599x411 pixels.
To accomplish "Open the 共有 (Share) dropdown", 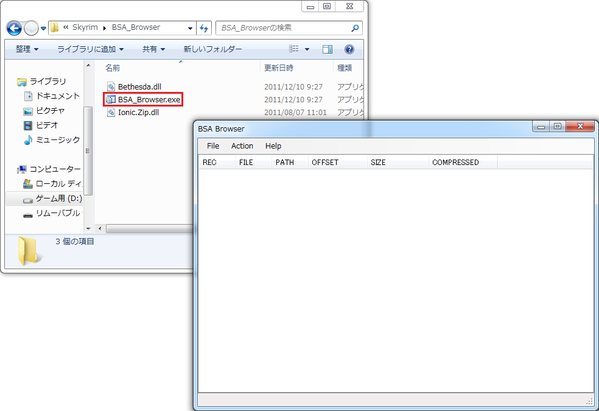I will click(x=154, y=49).
